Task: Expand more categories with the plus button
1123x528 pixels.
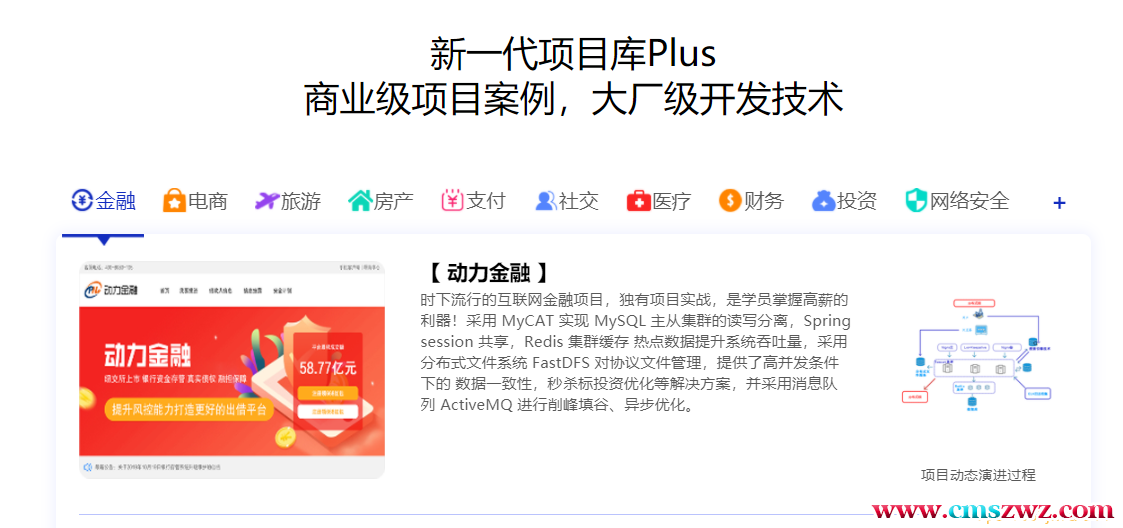Action: [x=1059, y=203]
